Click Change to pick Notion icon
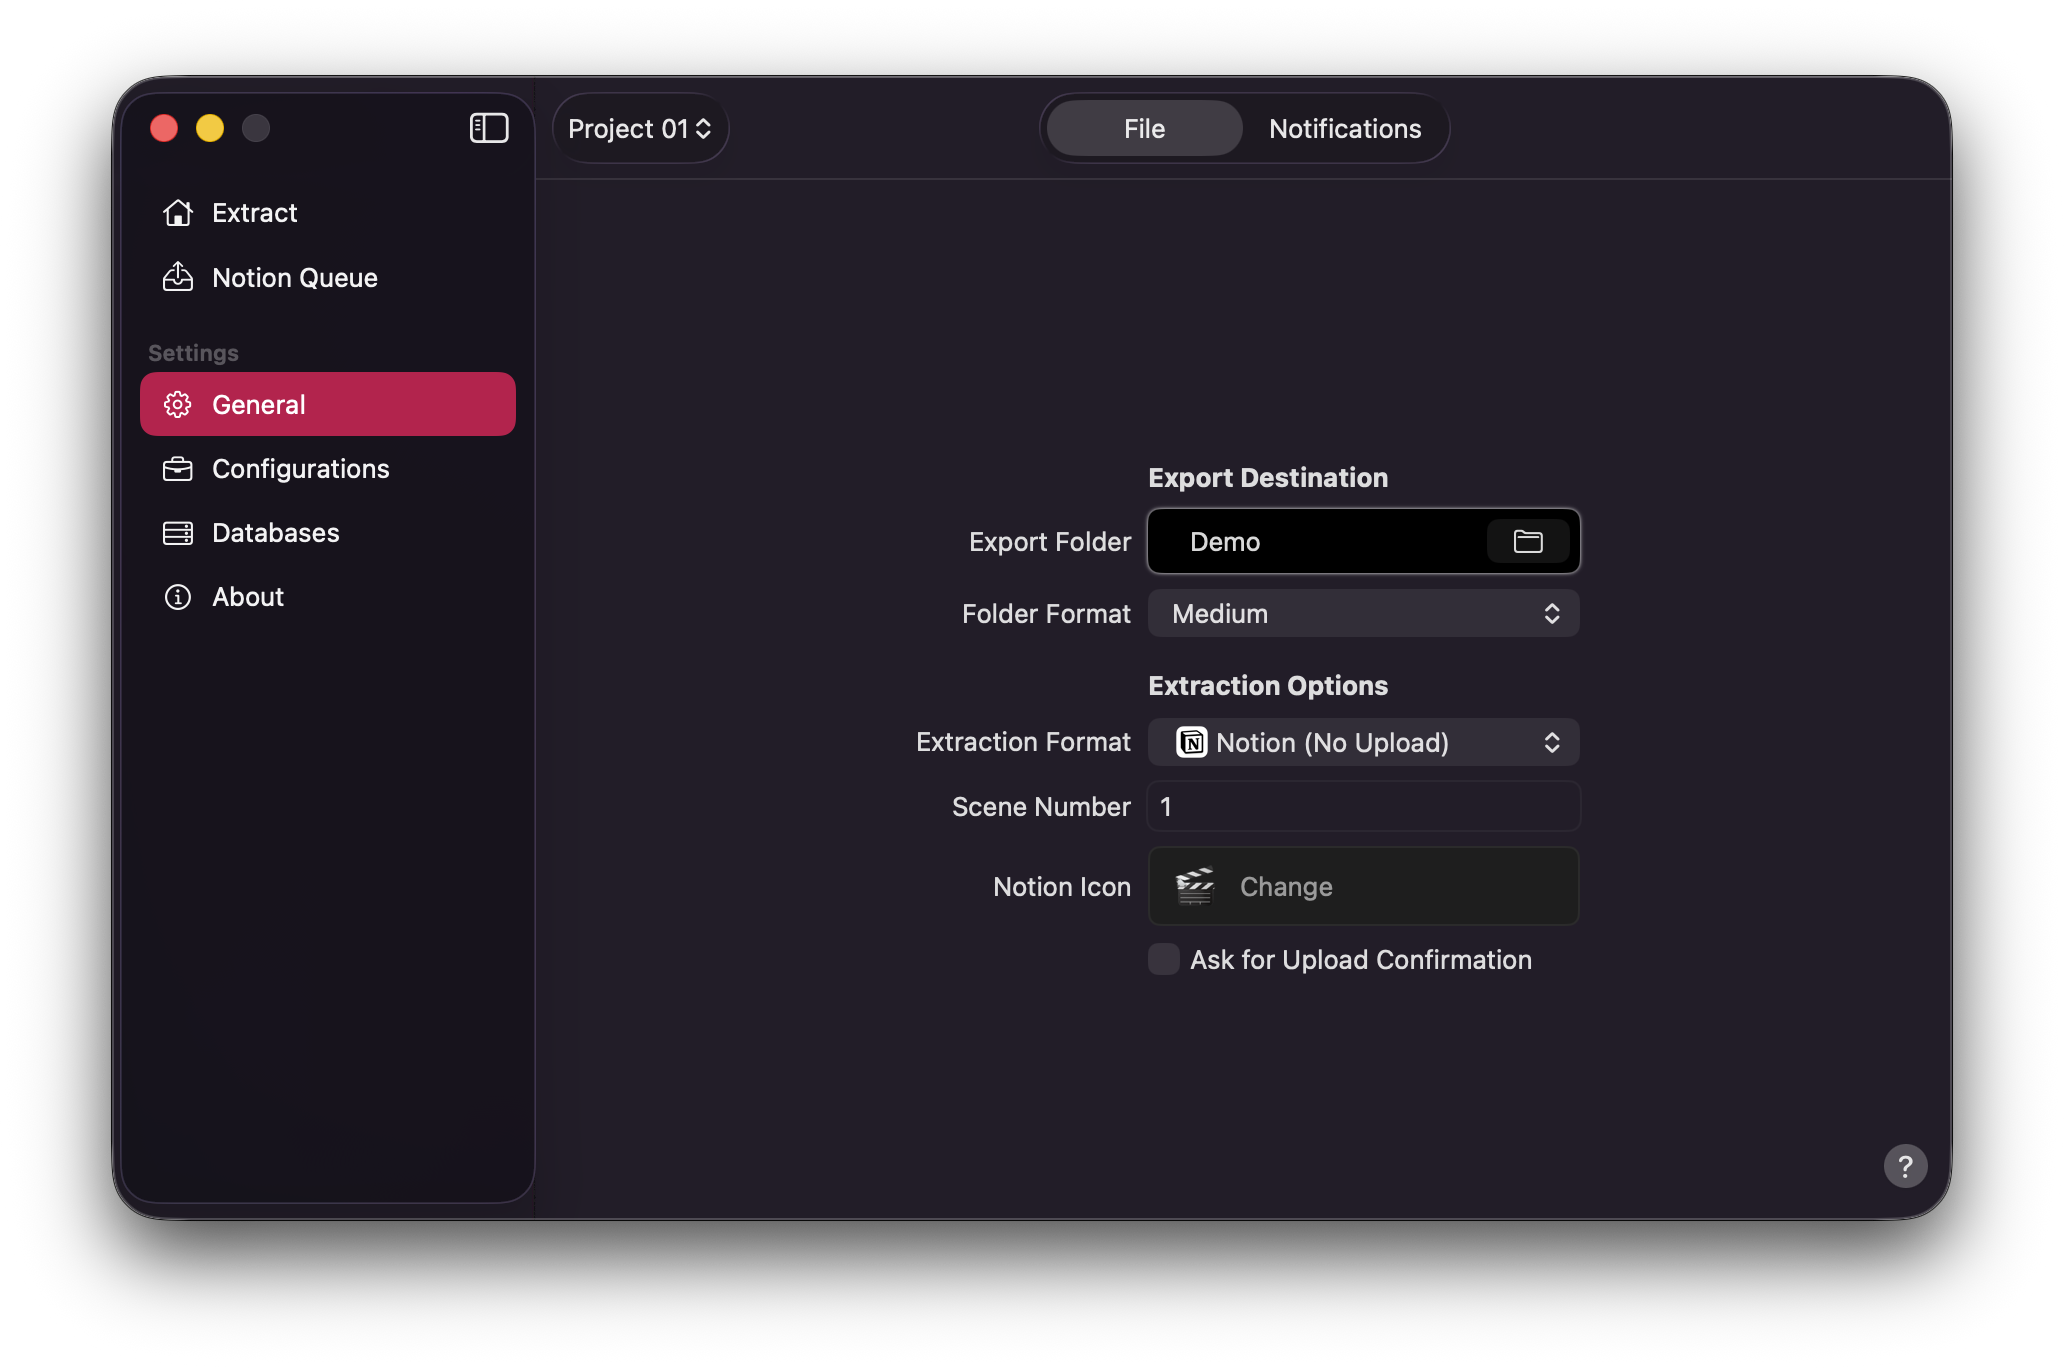The height and width of the screenshot is (1368, 2064). point(1286,886)
